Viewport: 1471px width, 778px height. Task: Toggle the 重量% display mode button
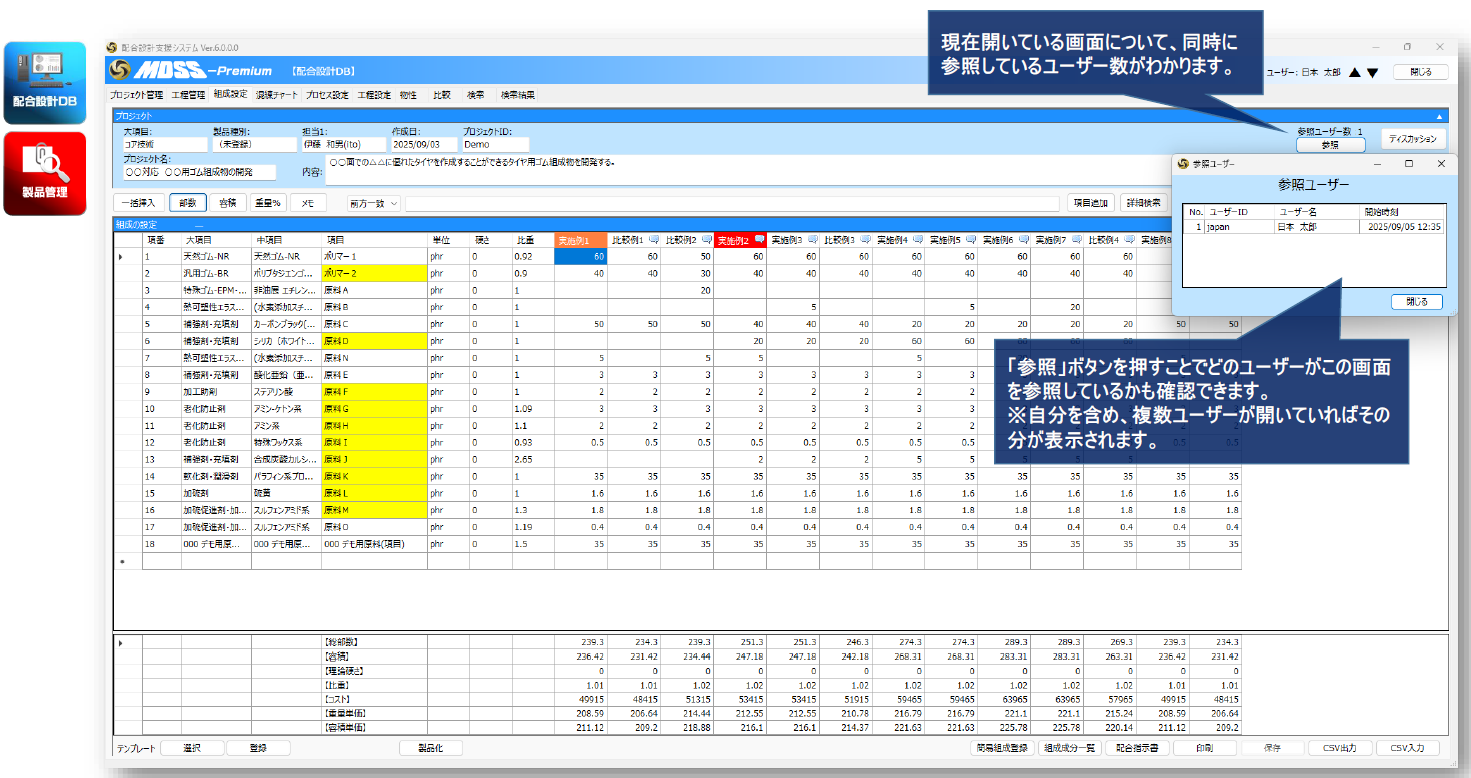click(267, 203)
